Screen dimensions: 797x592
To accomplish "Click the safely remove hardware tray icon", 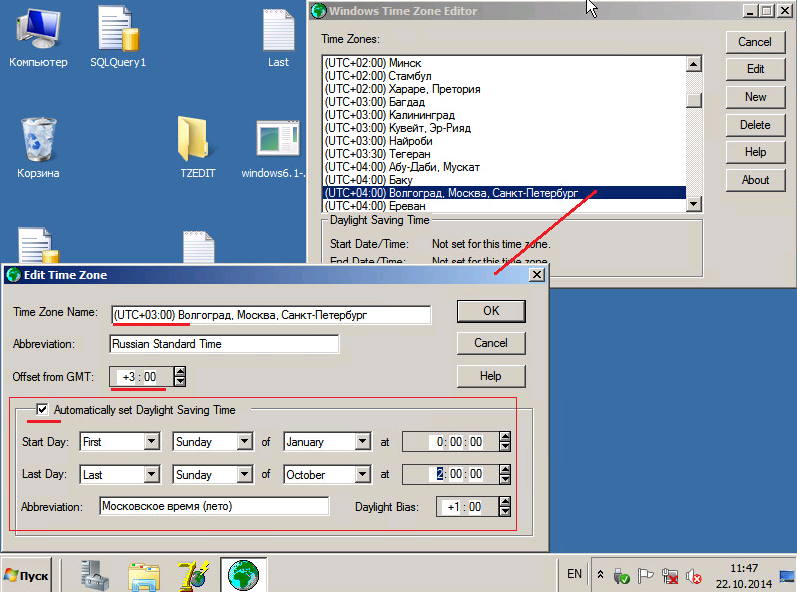I will click(621, 576).
